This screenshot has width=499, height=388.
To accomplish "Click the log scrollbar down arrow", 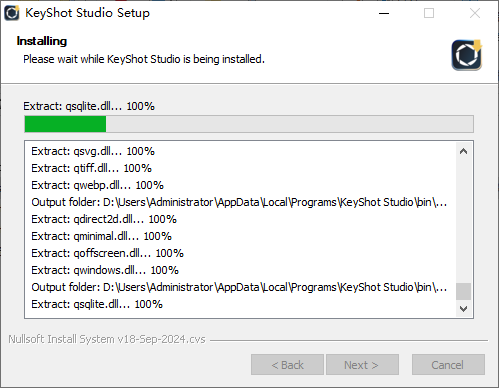I will pyautogui.click(x=463, y=308).
